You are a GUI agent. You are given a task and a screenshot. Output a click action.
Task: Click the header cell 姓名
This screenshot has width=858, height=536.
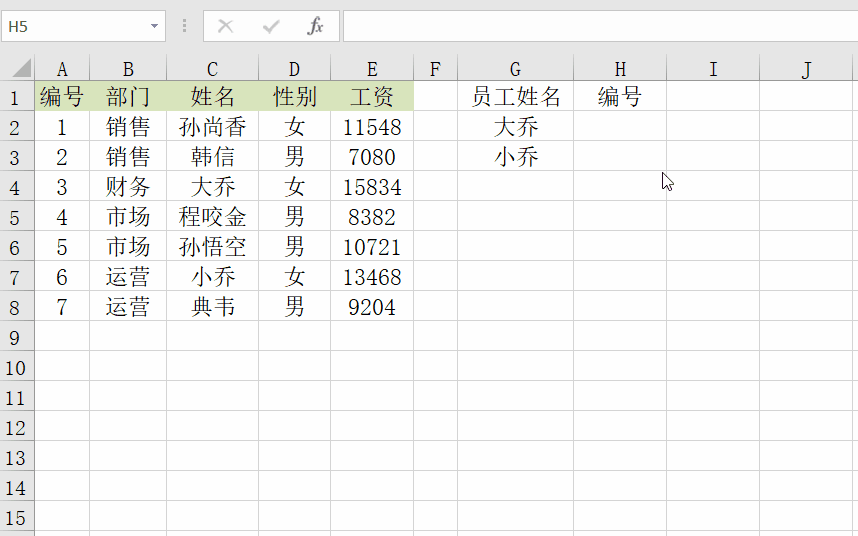(x=212, y=97)
